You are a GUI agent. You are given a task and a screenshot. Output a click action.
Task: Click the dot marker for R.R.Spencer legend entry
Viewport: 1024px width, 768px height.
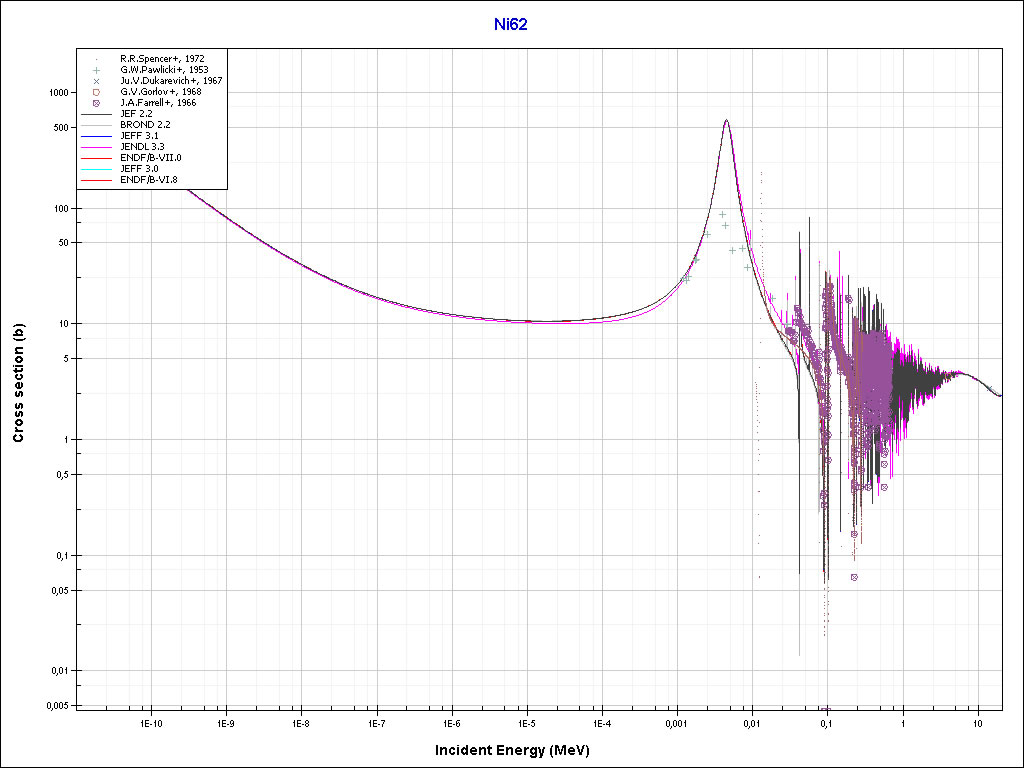[x=97, y=59]
